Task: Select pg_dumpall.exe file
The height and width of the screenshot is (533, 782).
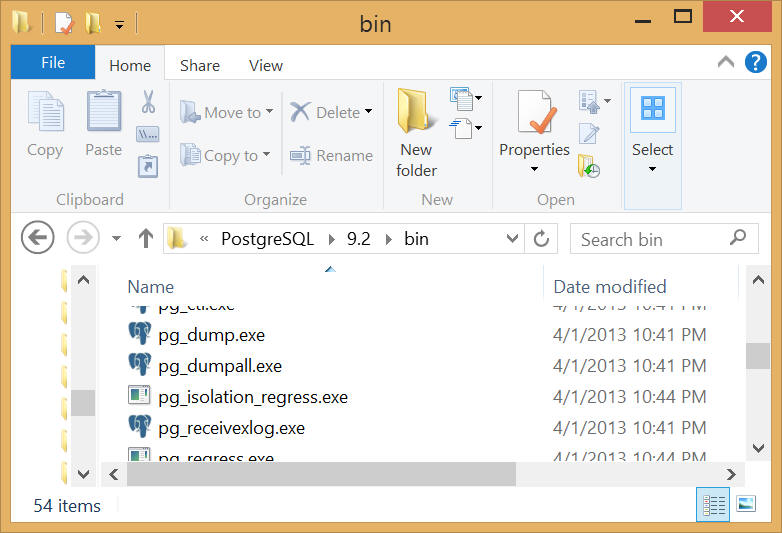Action: point(220,366)
